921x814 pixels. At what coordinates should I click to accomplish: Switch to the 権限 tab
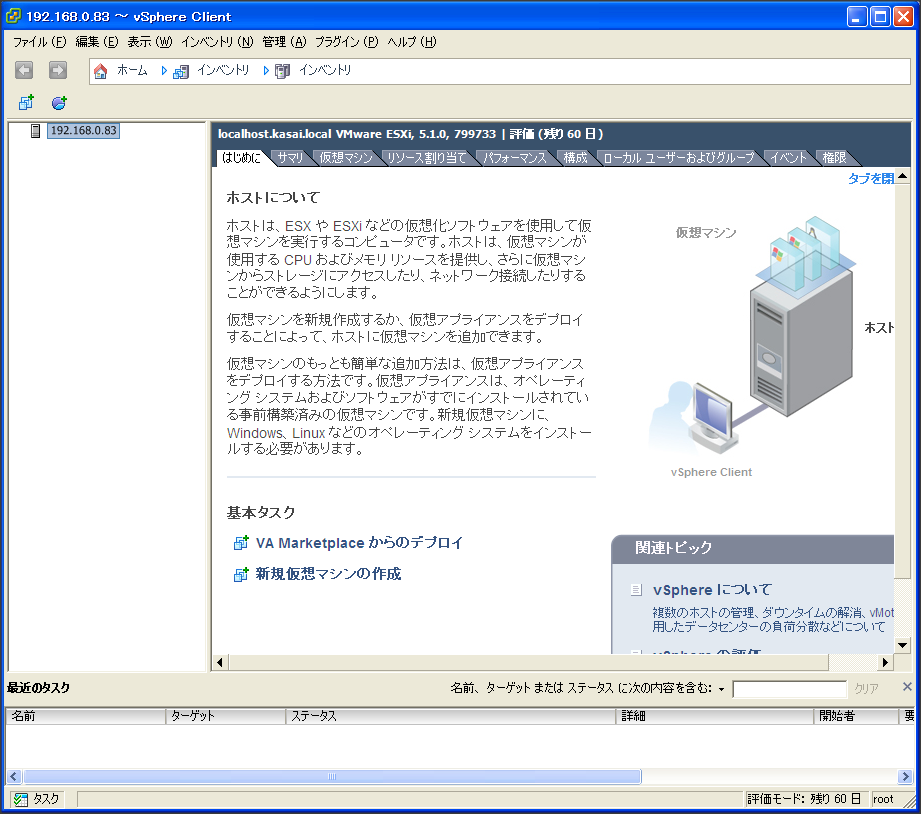[834, 158]
